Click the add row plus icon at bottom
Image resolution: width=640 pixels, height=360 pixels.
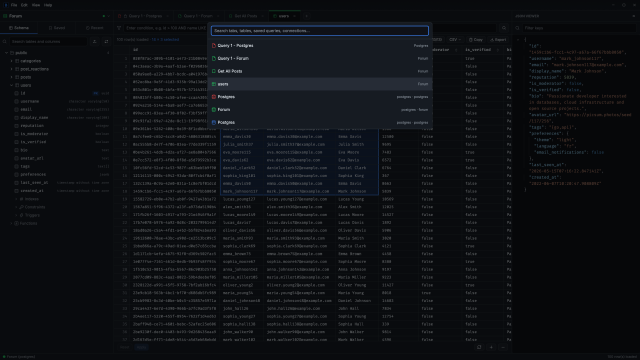click(491, 347)
